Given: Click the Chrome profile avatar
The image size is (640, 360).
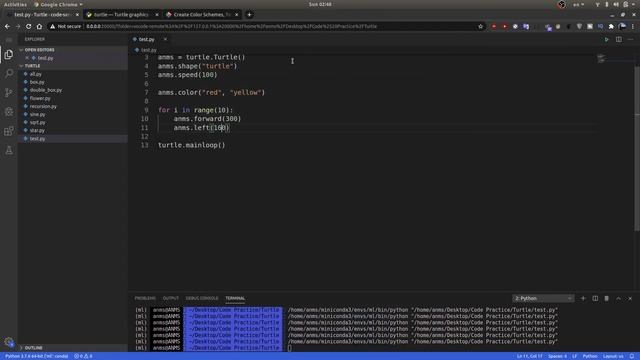Looking at the screenshot, I should pos(622,27).
